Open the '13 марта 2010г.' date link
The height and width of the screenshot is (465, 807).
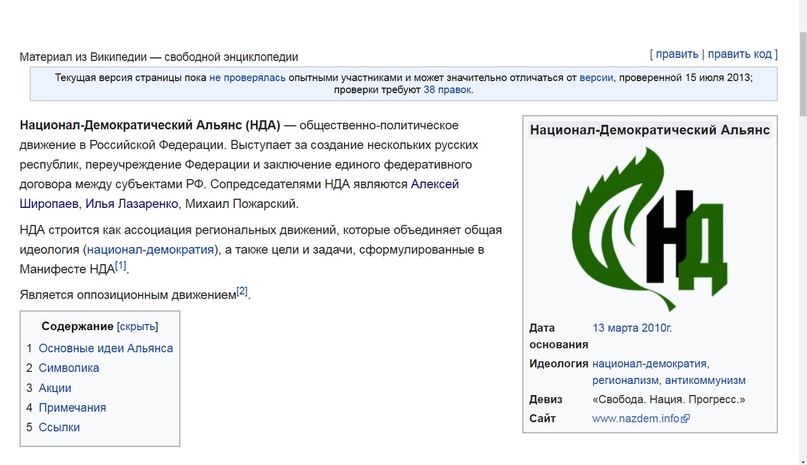(632, 328)
